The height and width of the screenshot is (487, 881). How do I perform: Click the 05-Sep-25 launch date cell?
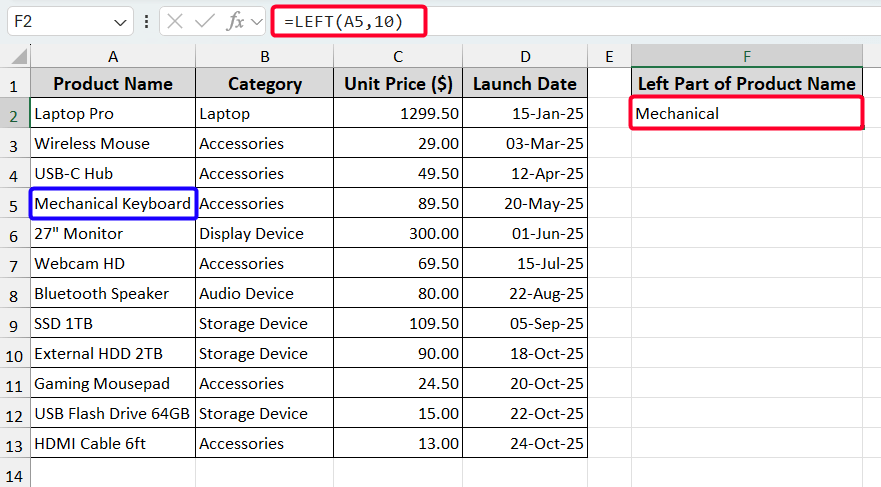pos(525,324)
